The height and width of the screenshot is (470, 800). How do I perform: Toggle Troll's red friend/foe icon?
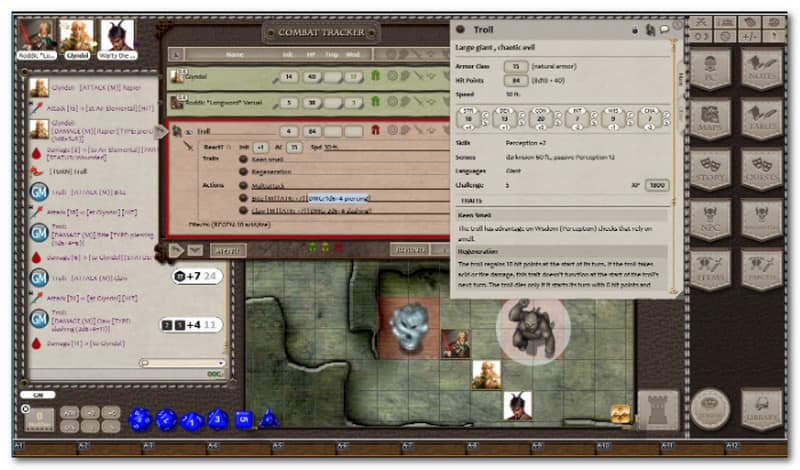(x=376, y=131)
